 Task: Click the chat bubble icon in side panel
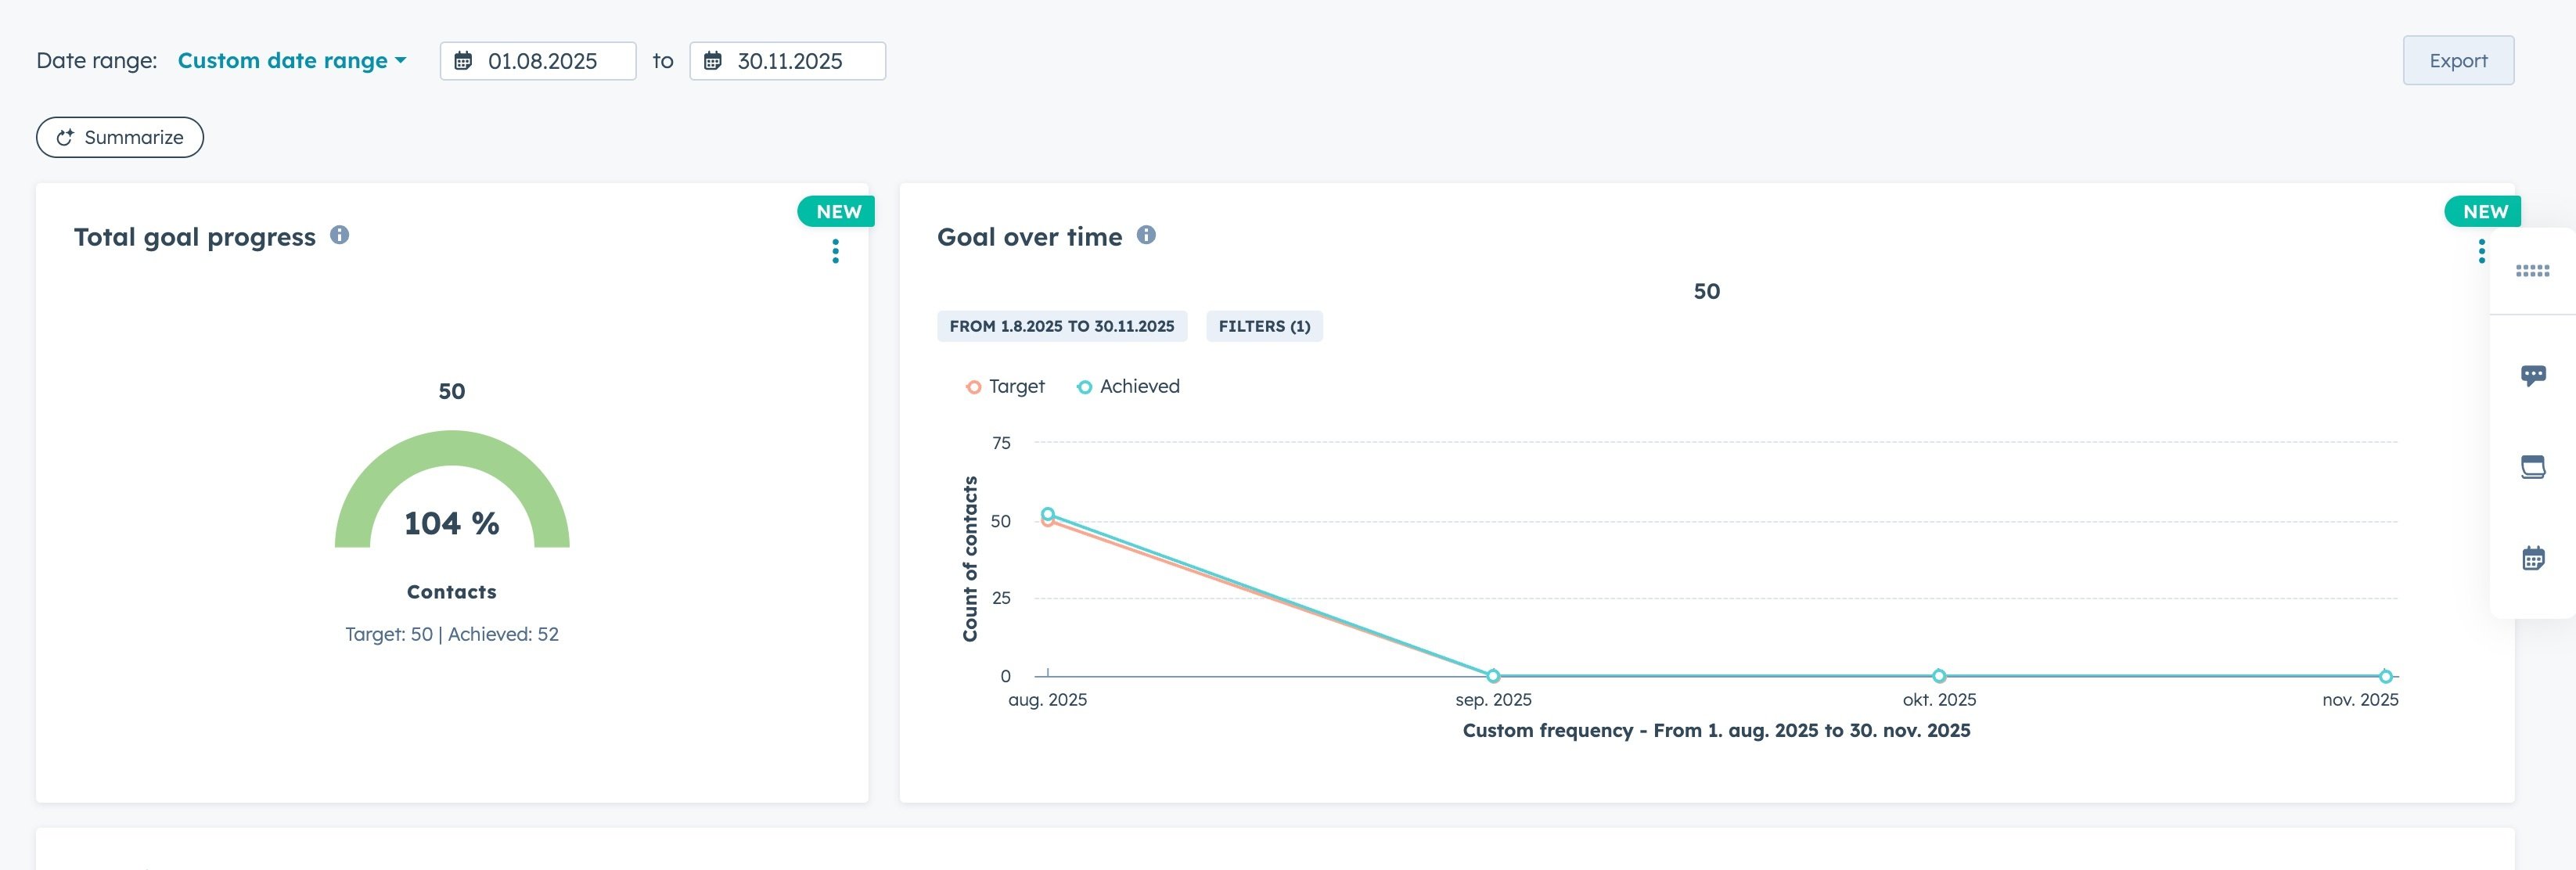point(2532,375)
